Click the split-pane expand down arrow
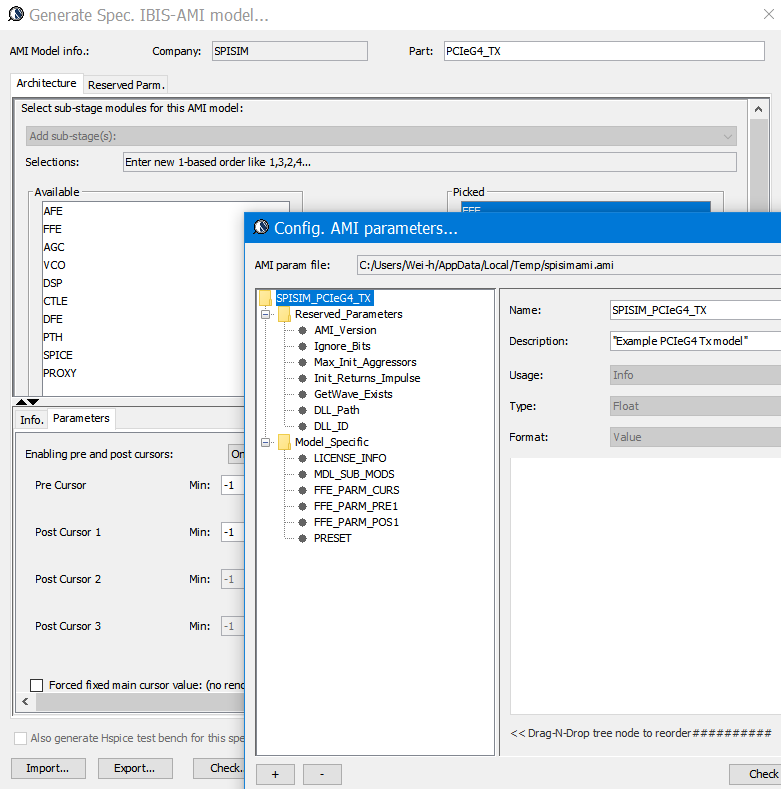Viewport: 781px width, 789px height. pyautogui.click(x=33, y=401)
